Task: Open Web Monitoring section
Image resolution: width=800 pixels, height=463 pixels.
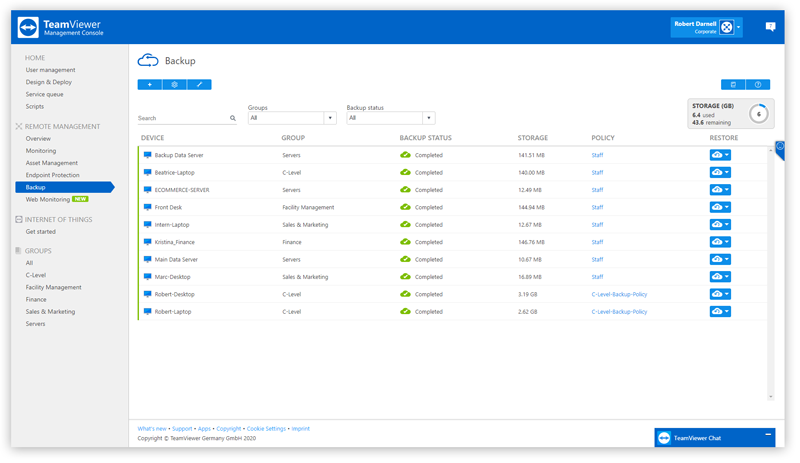Action: pos(48,200)
